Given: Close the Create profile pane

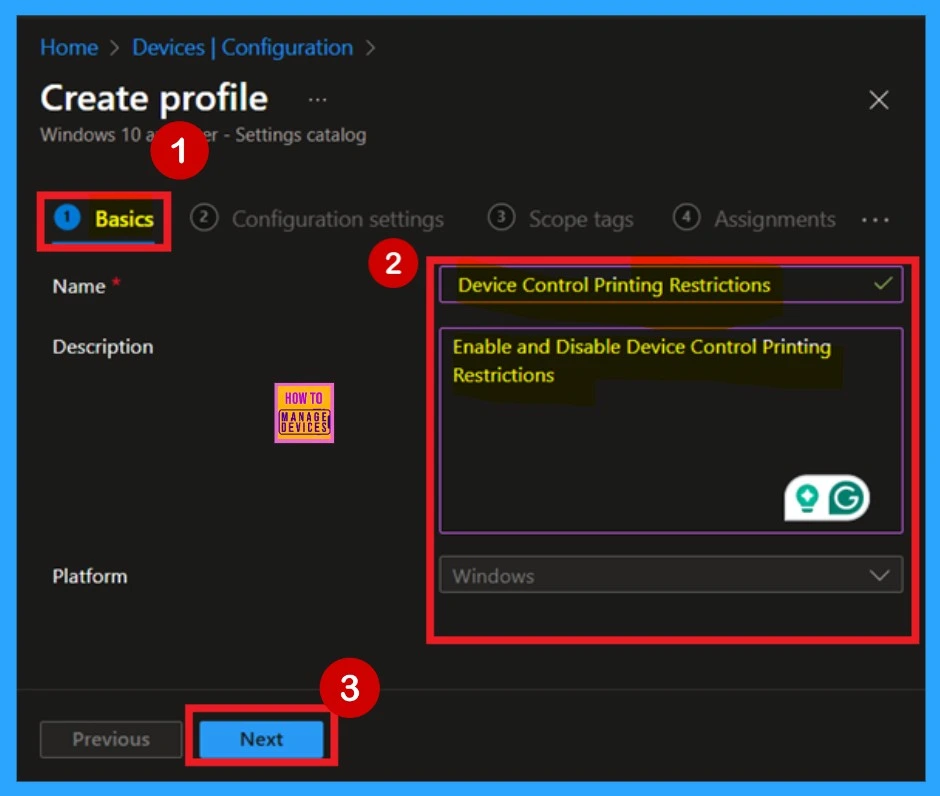Looking at the screenshot, I should click(878, 100).
